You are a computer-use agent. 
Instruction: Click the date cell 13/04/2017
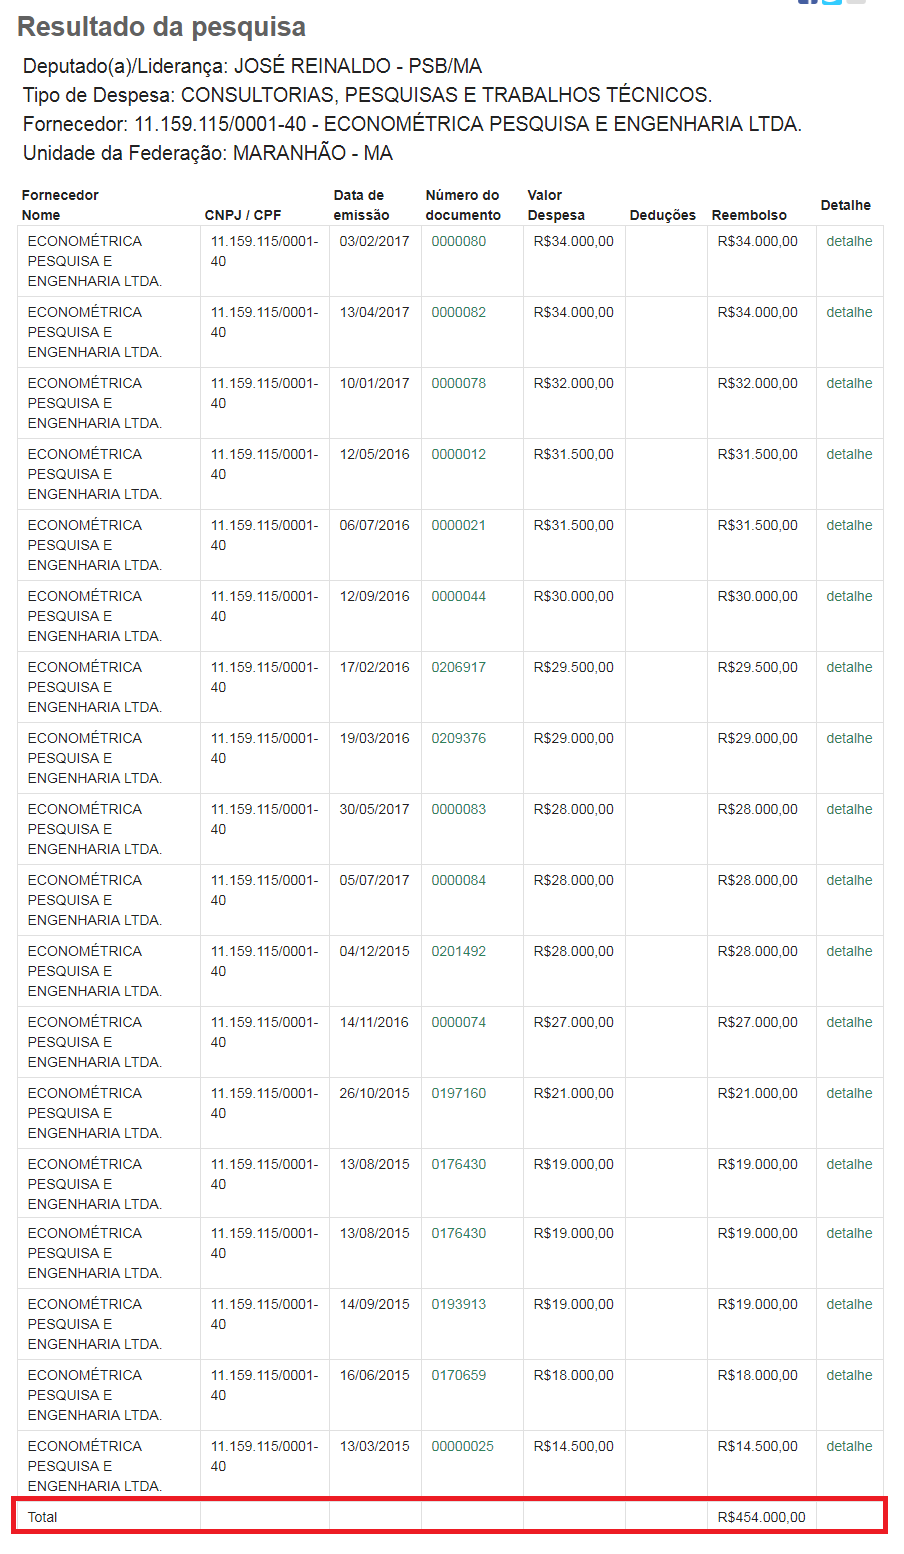375,312
